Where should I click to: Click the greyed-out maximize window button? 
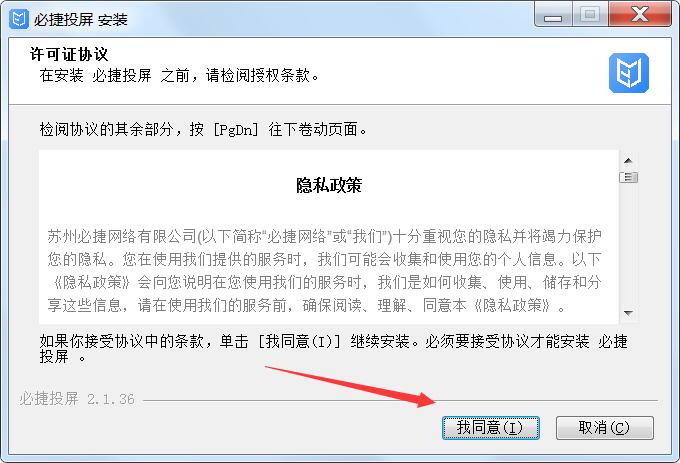tap(590, 16)
